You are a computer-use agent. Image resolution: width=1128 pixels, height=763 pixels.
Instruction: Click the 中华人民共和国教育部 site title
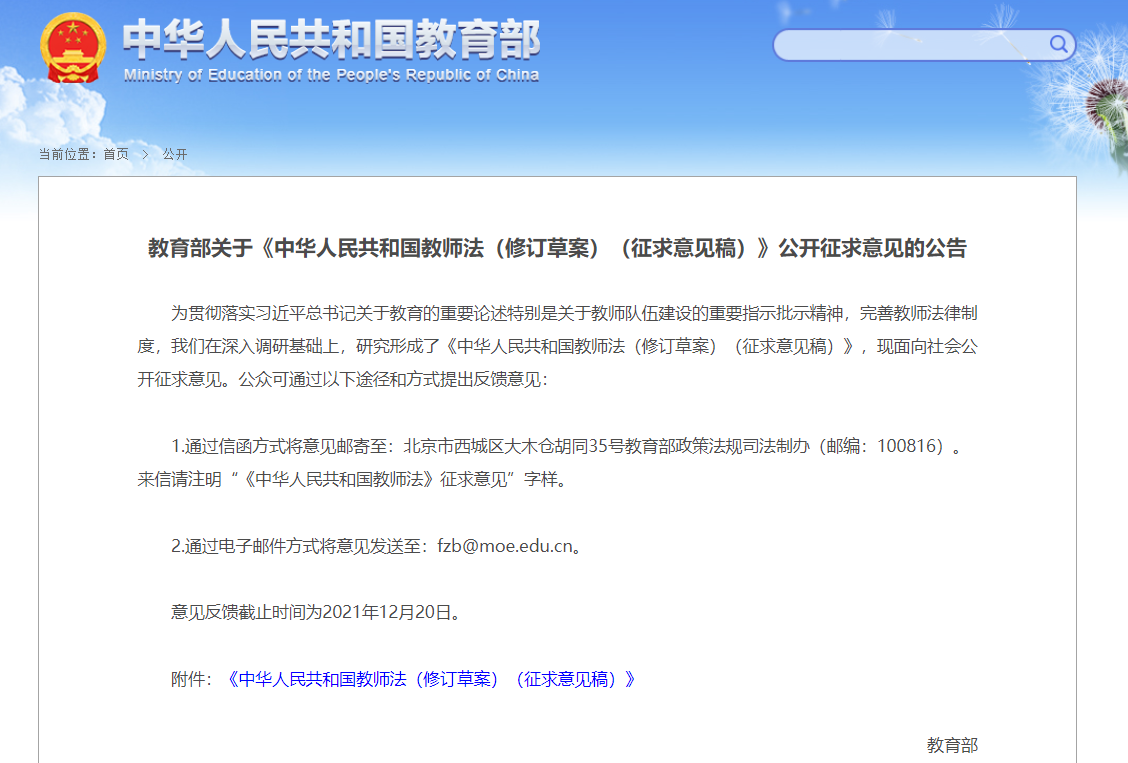coord(332,40)
